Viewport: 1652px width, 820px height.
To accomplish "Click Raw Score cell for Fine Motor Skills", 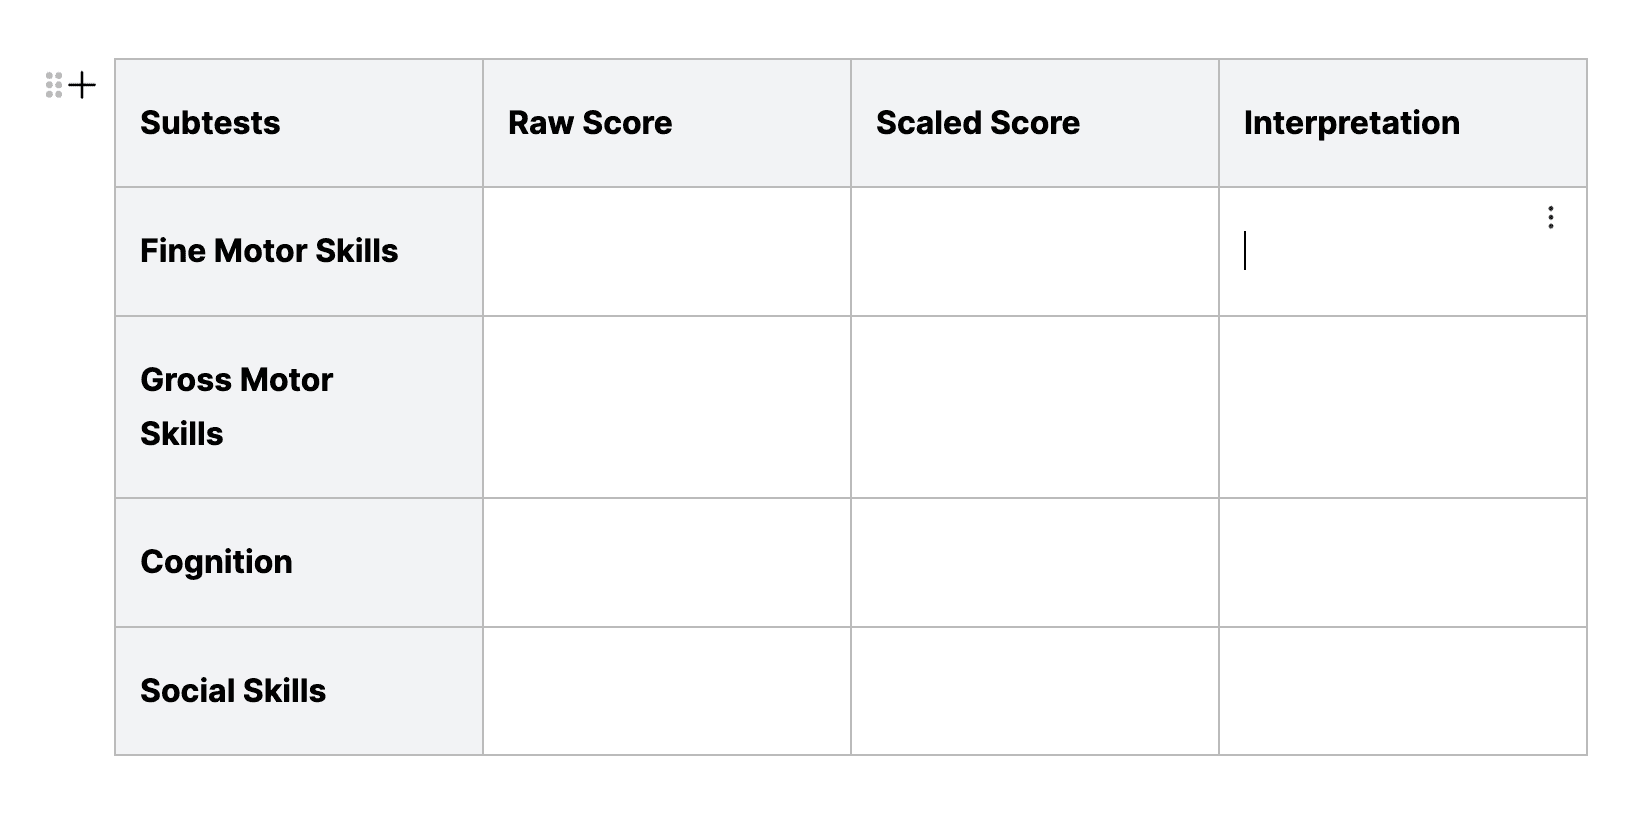I will (666, 251).
